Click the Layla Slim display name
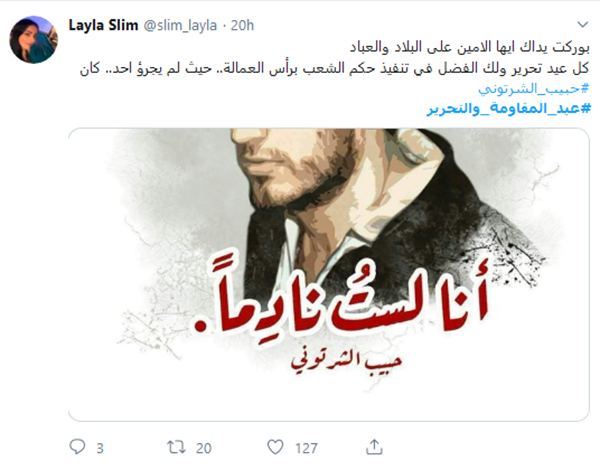Viewport: 600px width, 470px height. point(103,25)
